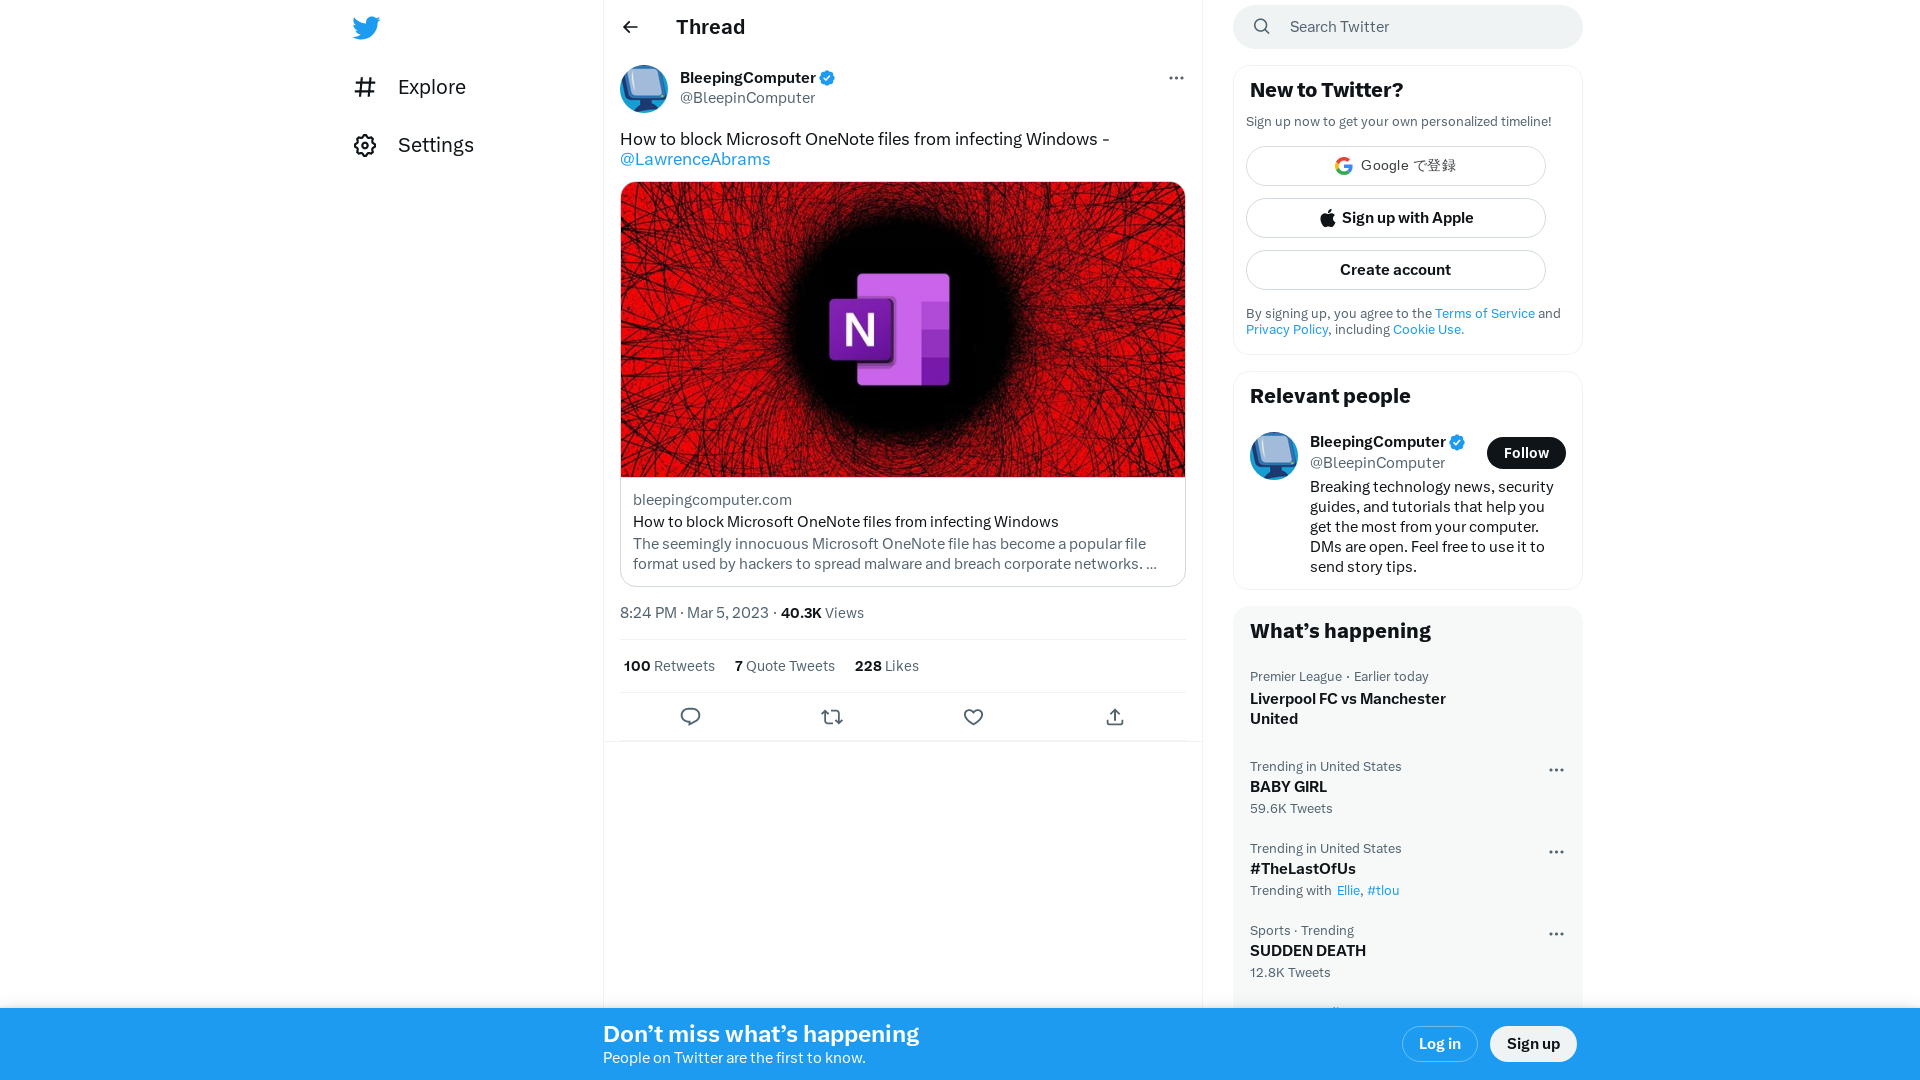
Task: Open Liverpool FC vs Manchester United trend
Action: tap(1408, 698)
